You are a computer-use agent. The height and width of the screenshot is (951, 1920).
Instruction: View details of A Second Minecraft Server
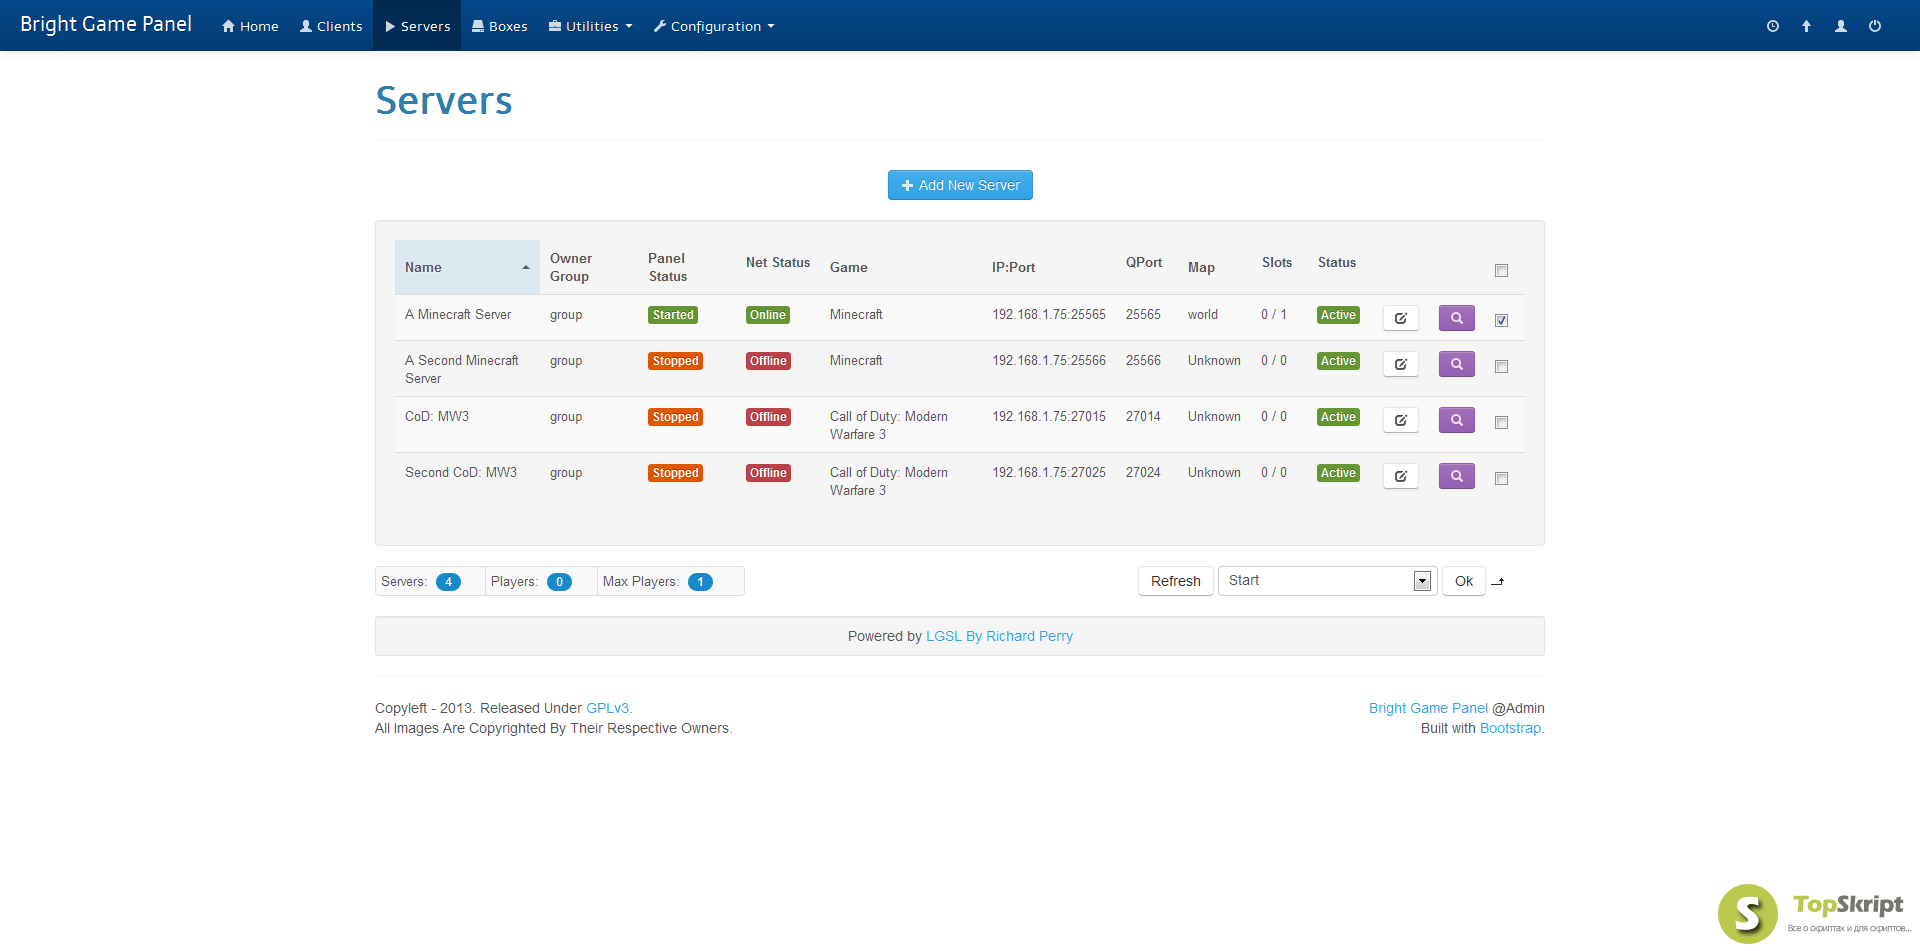[1457, 364]
